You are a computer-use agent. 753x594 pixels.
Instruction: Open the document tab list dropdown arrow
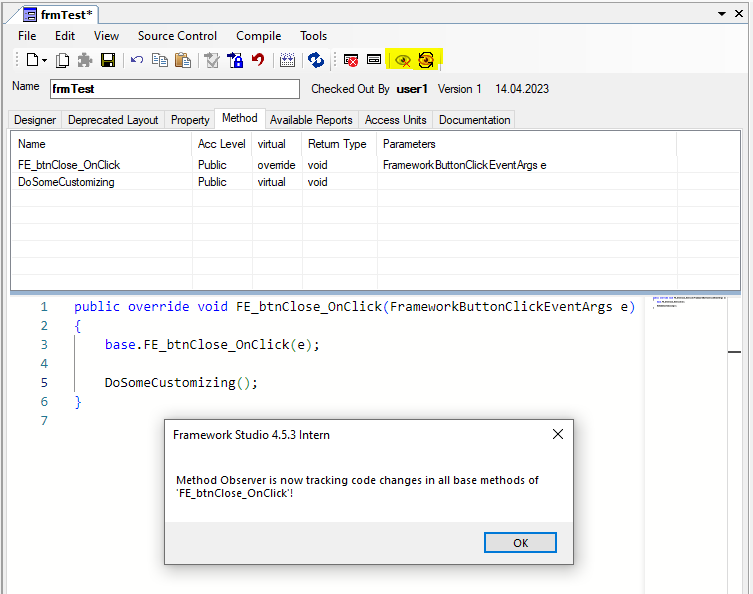[722, 14]
